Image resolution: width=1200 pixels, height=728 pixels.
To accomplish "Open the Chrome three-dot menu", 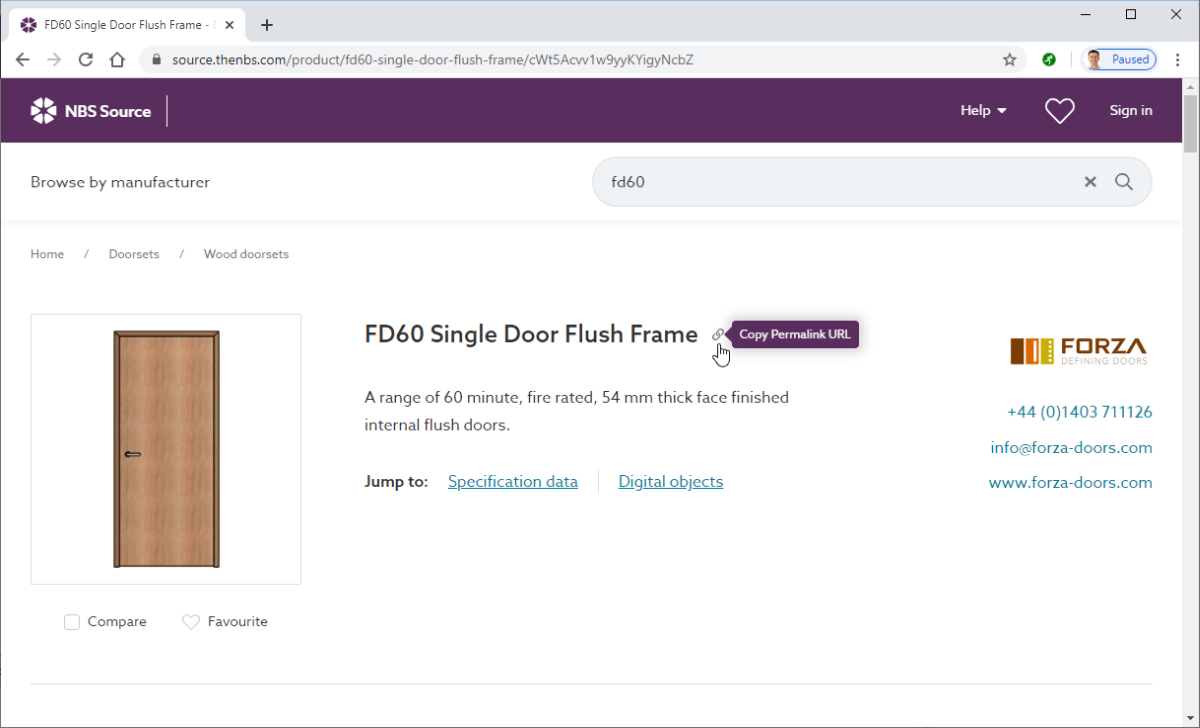I will (1180, 60).
